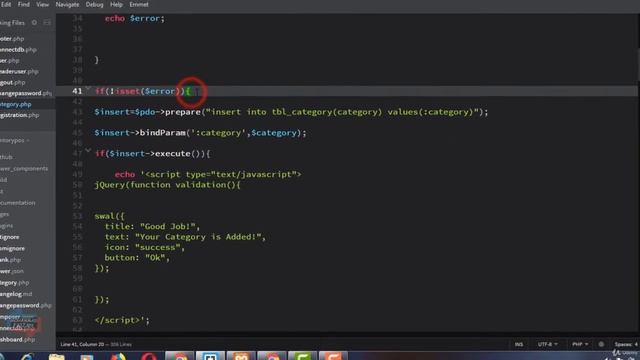Click the split view icon in sidebar
The image size is (640, 360).
point(47,22)
